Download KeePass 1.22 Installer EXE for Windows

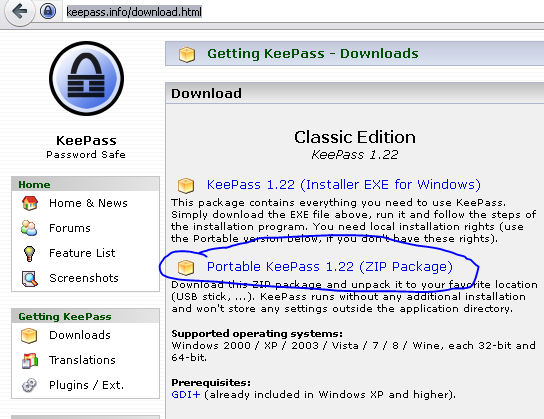tap(343, 185)
